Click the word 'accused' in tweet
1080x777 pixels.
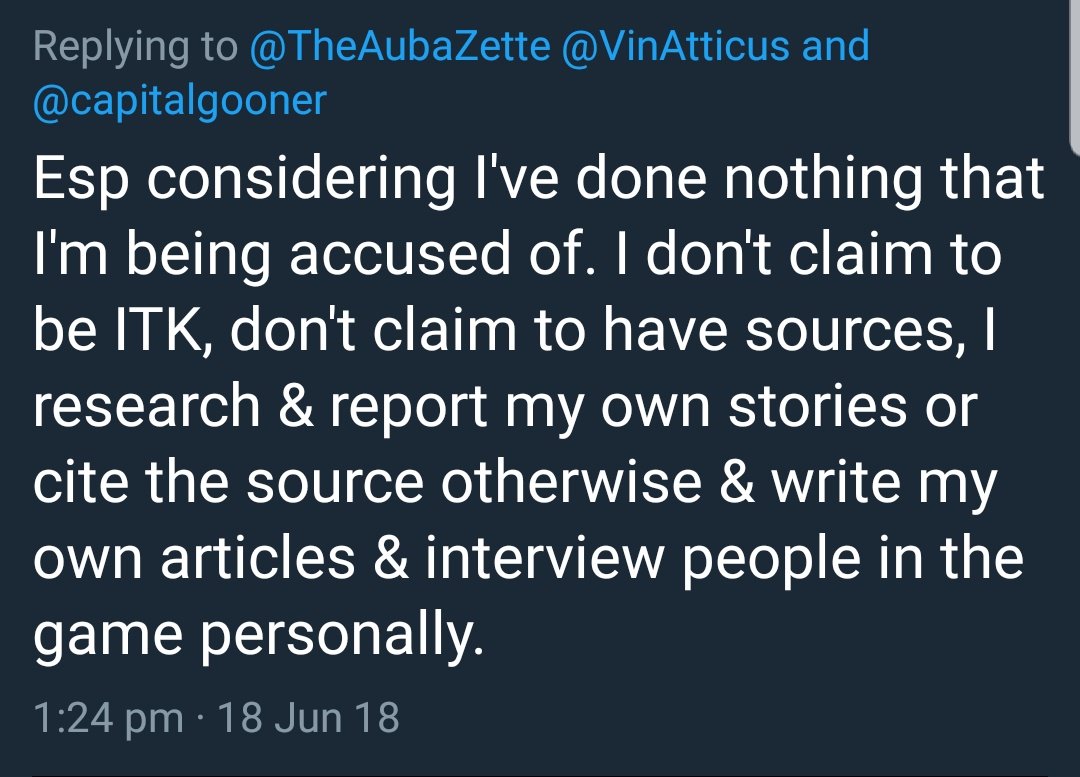point(402,255)
